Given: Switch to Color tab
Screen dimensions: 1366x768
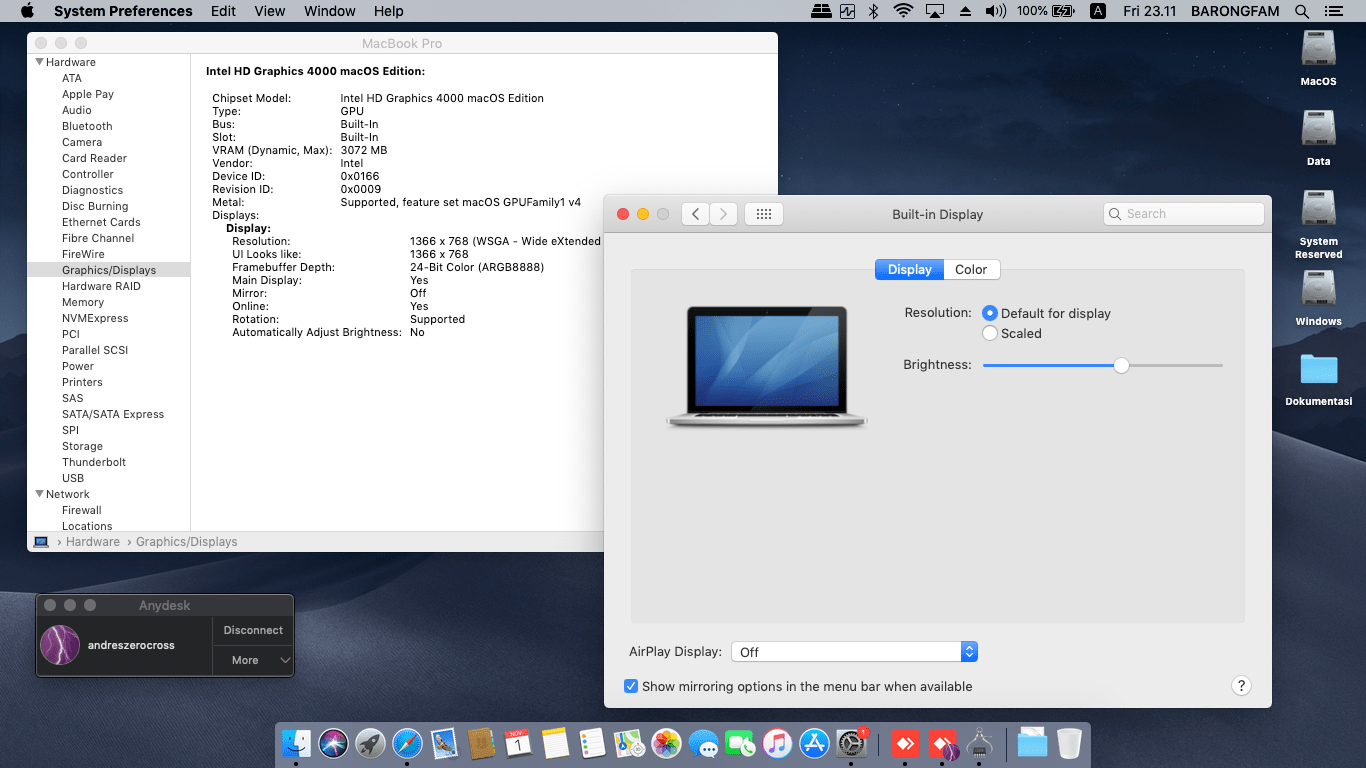Looking at the screenshot, I should click(971, 269).
